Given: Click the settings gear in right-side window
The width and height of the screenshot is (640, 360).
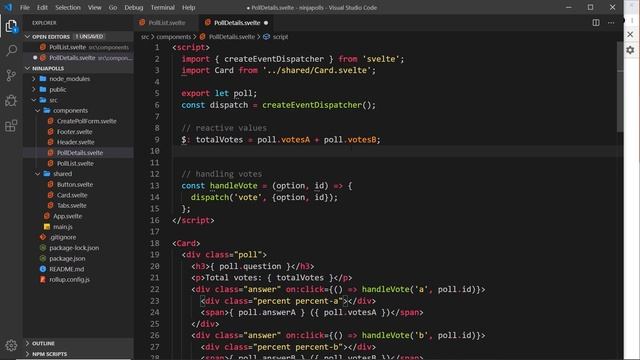Looking at the screenshot, I should (631, 50).
